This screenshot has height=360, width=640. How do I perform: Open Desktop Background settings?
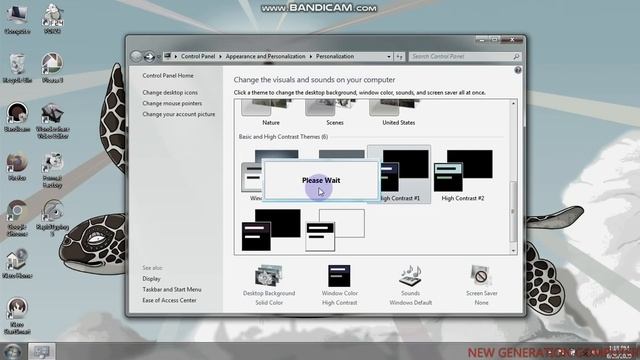click(x=269, y=285)
